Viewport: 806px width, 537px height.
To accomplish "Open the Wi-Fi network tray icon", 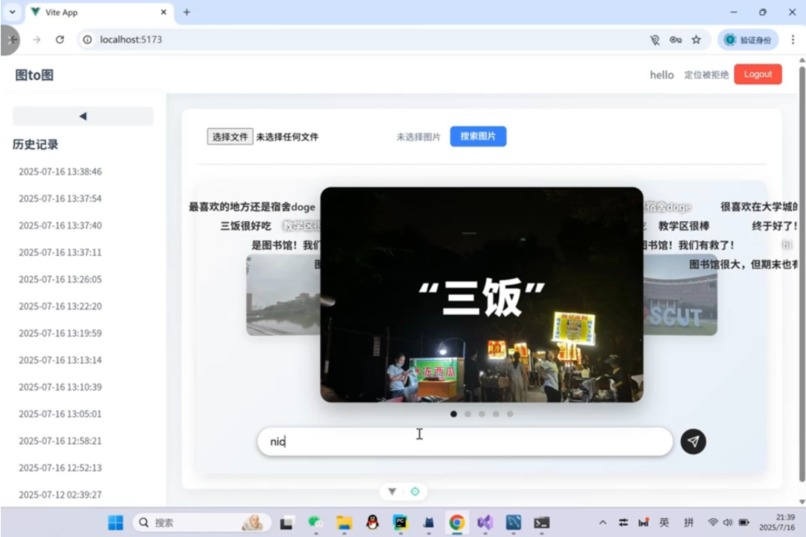I will 712,523.
